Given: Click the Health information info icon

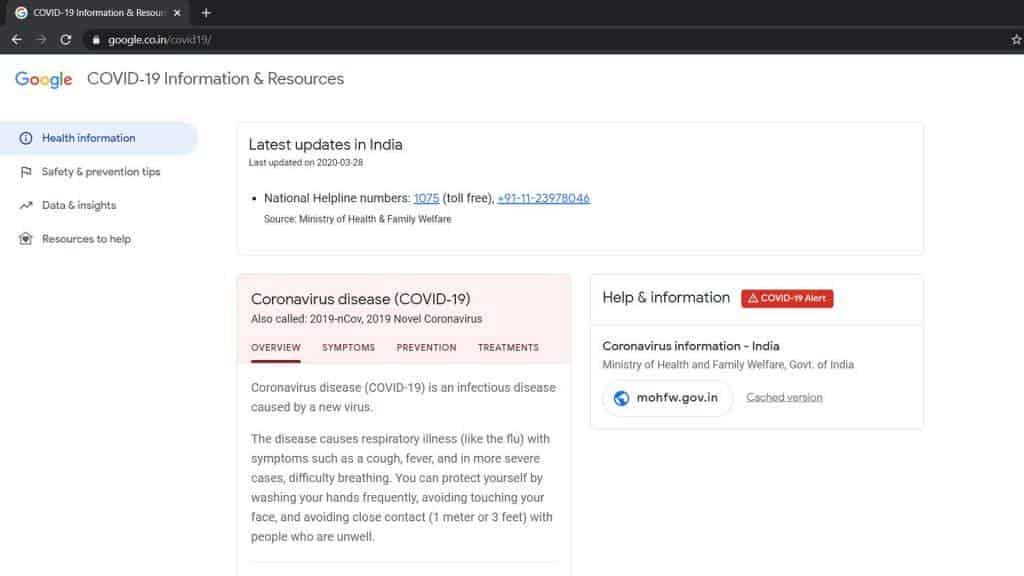Looking at the screenshot, I should [25, 138].
